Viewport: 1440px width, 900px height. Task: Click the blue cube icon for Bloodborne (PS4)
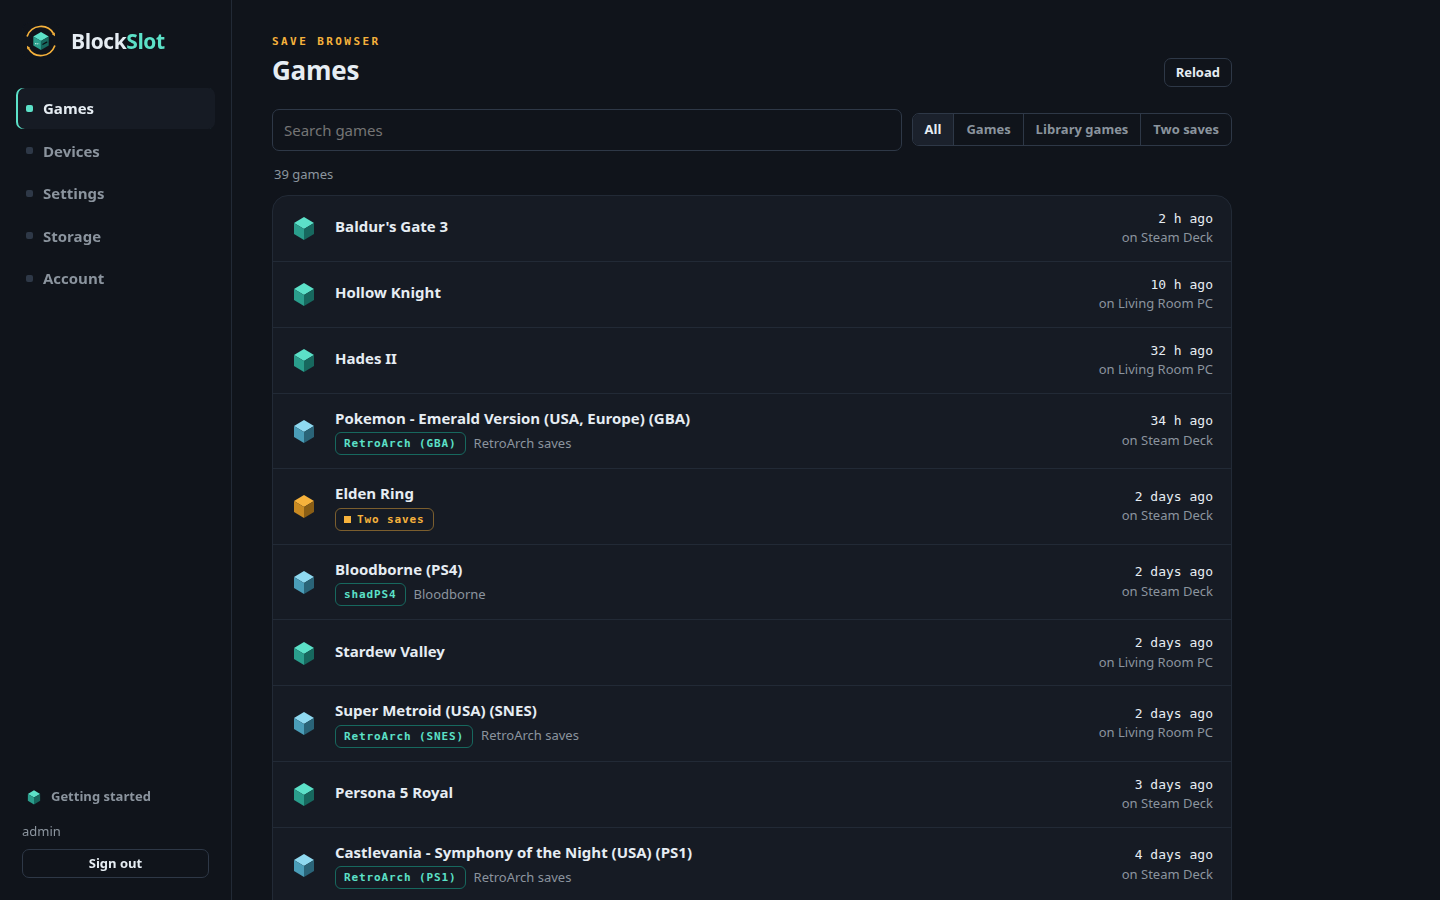pos(304,582)
